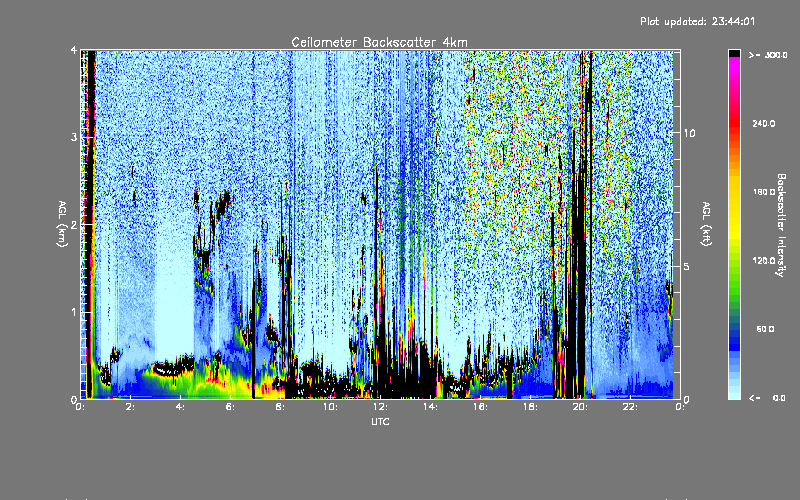Click the "22:" UTC tick label
This screenshot has width=800, height=500.
(x=630, y=407)
